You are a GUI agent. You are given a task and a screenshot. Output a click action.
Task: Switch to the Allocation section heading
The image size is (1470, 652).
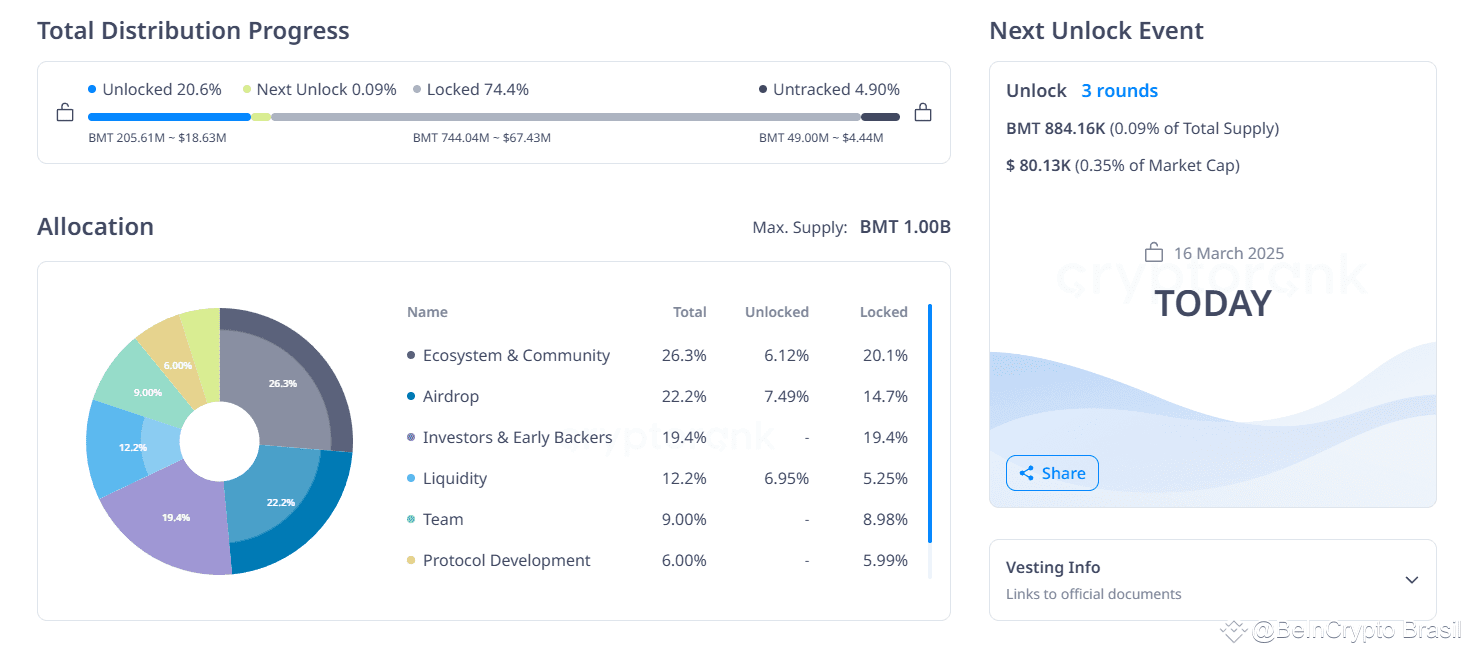[95, 227]
